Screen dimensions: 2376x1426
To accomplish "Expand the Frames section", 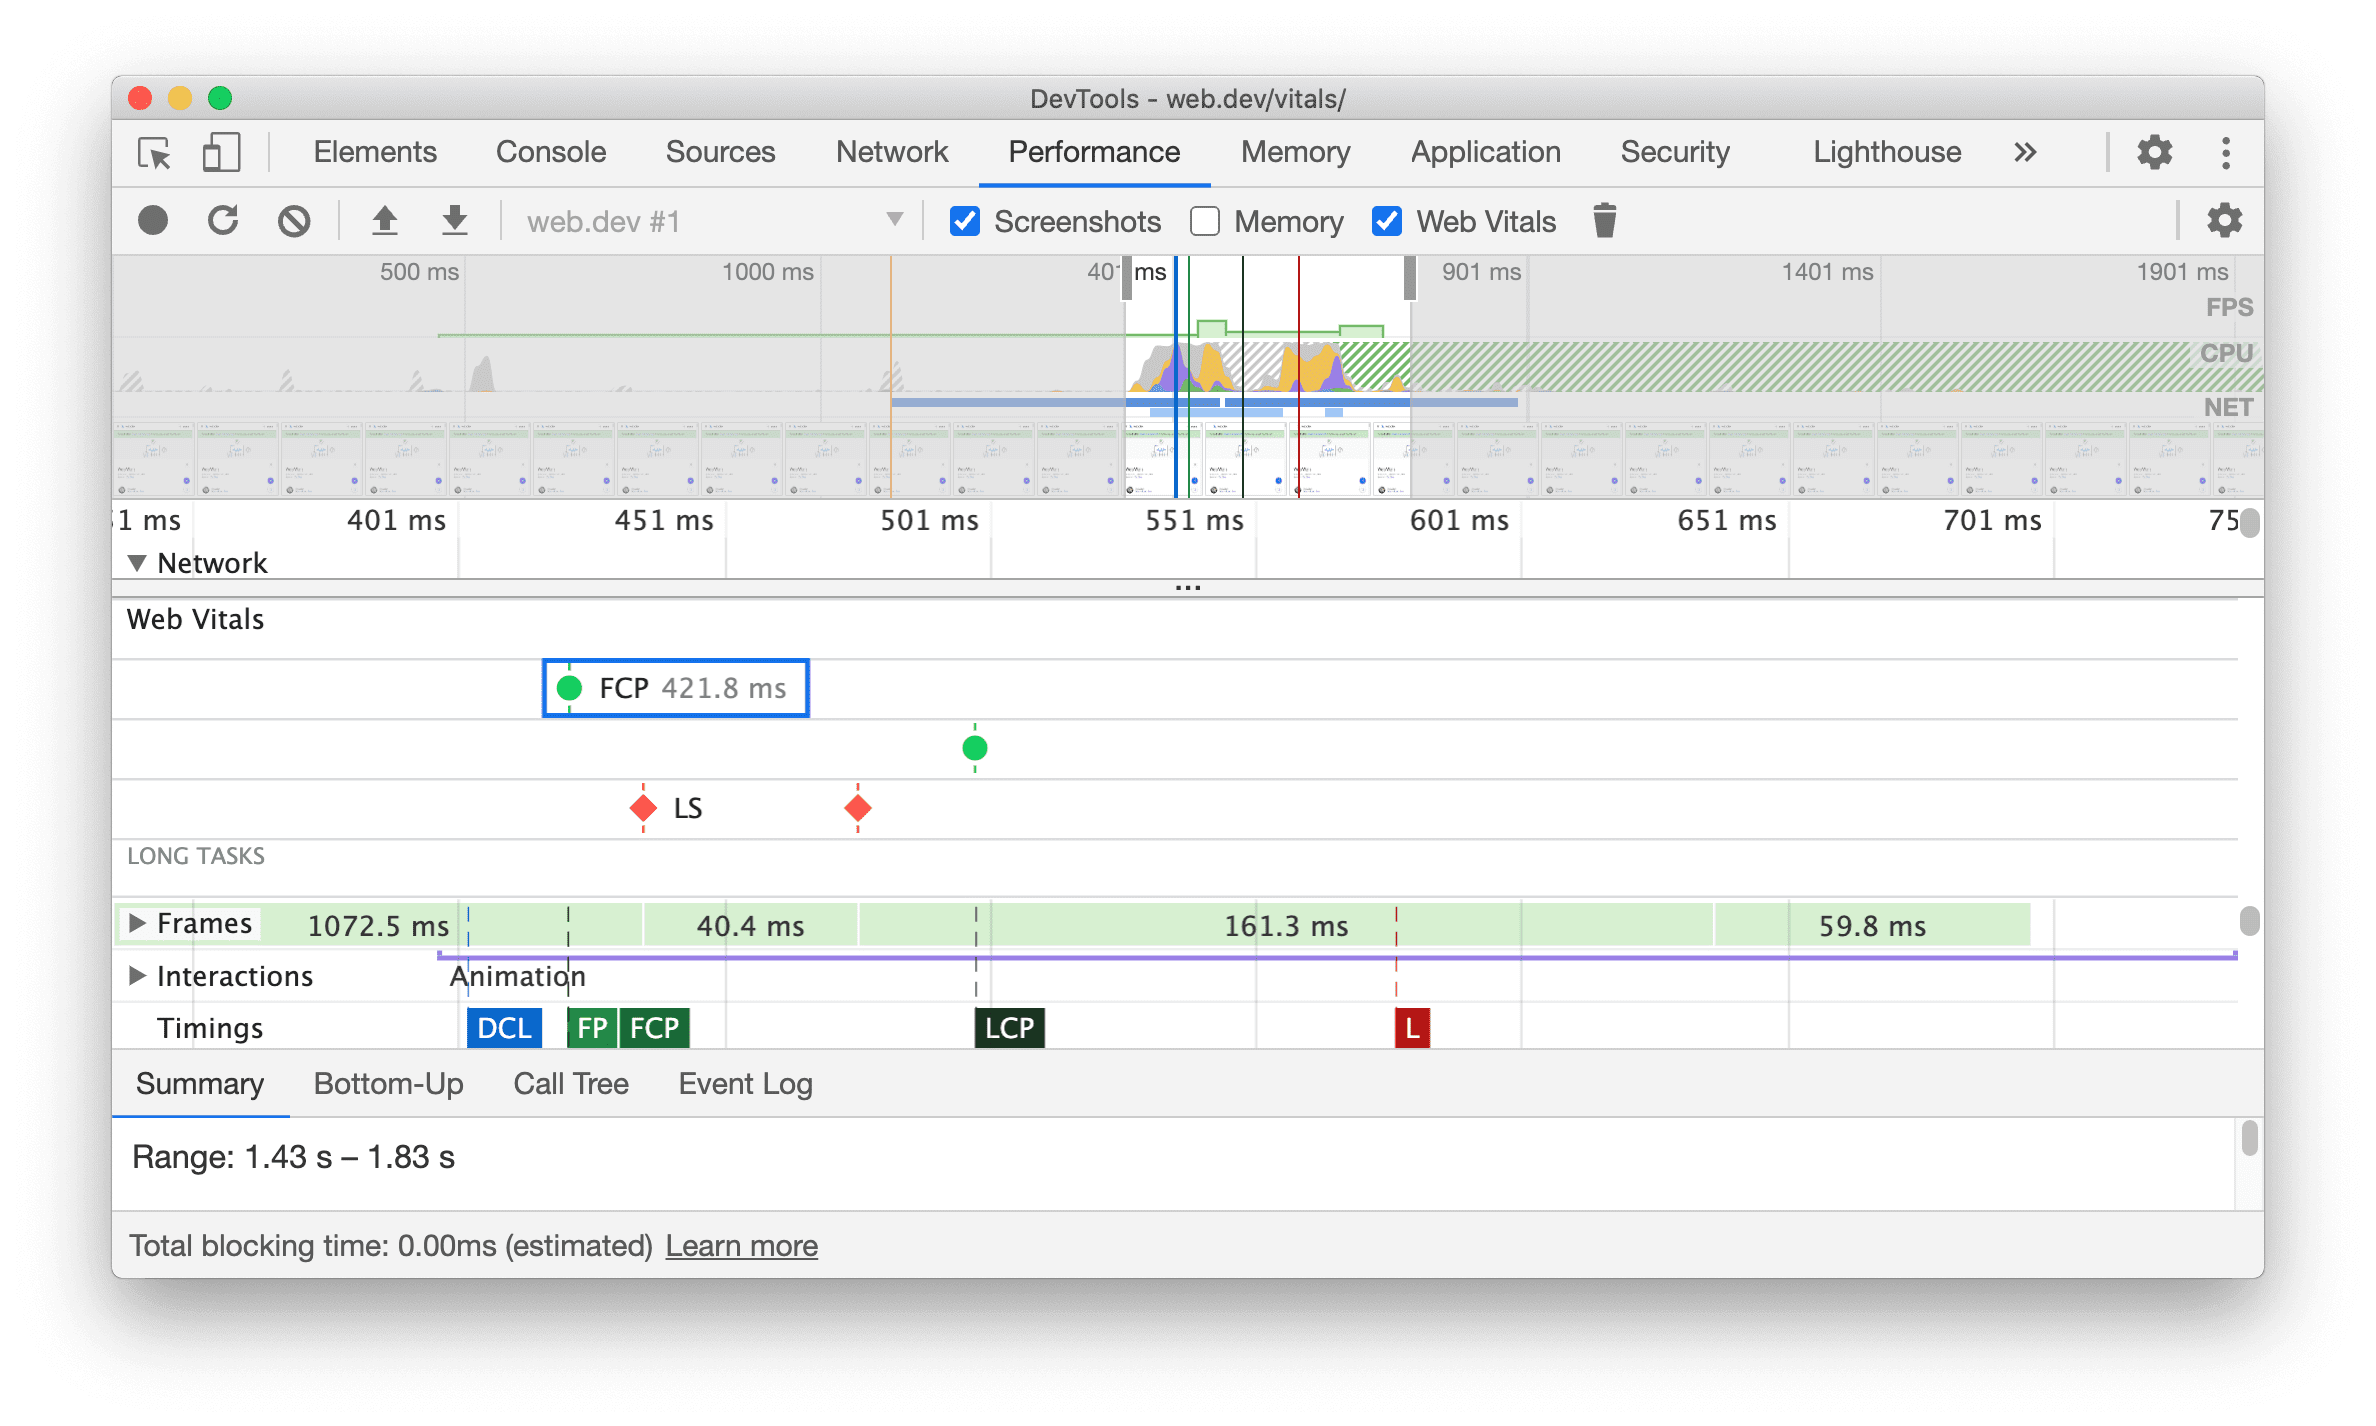I will tap(143, 924).
